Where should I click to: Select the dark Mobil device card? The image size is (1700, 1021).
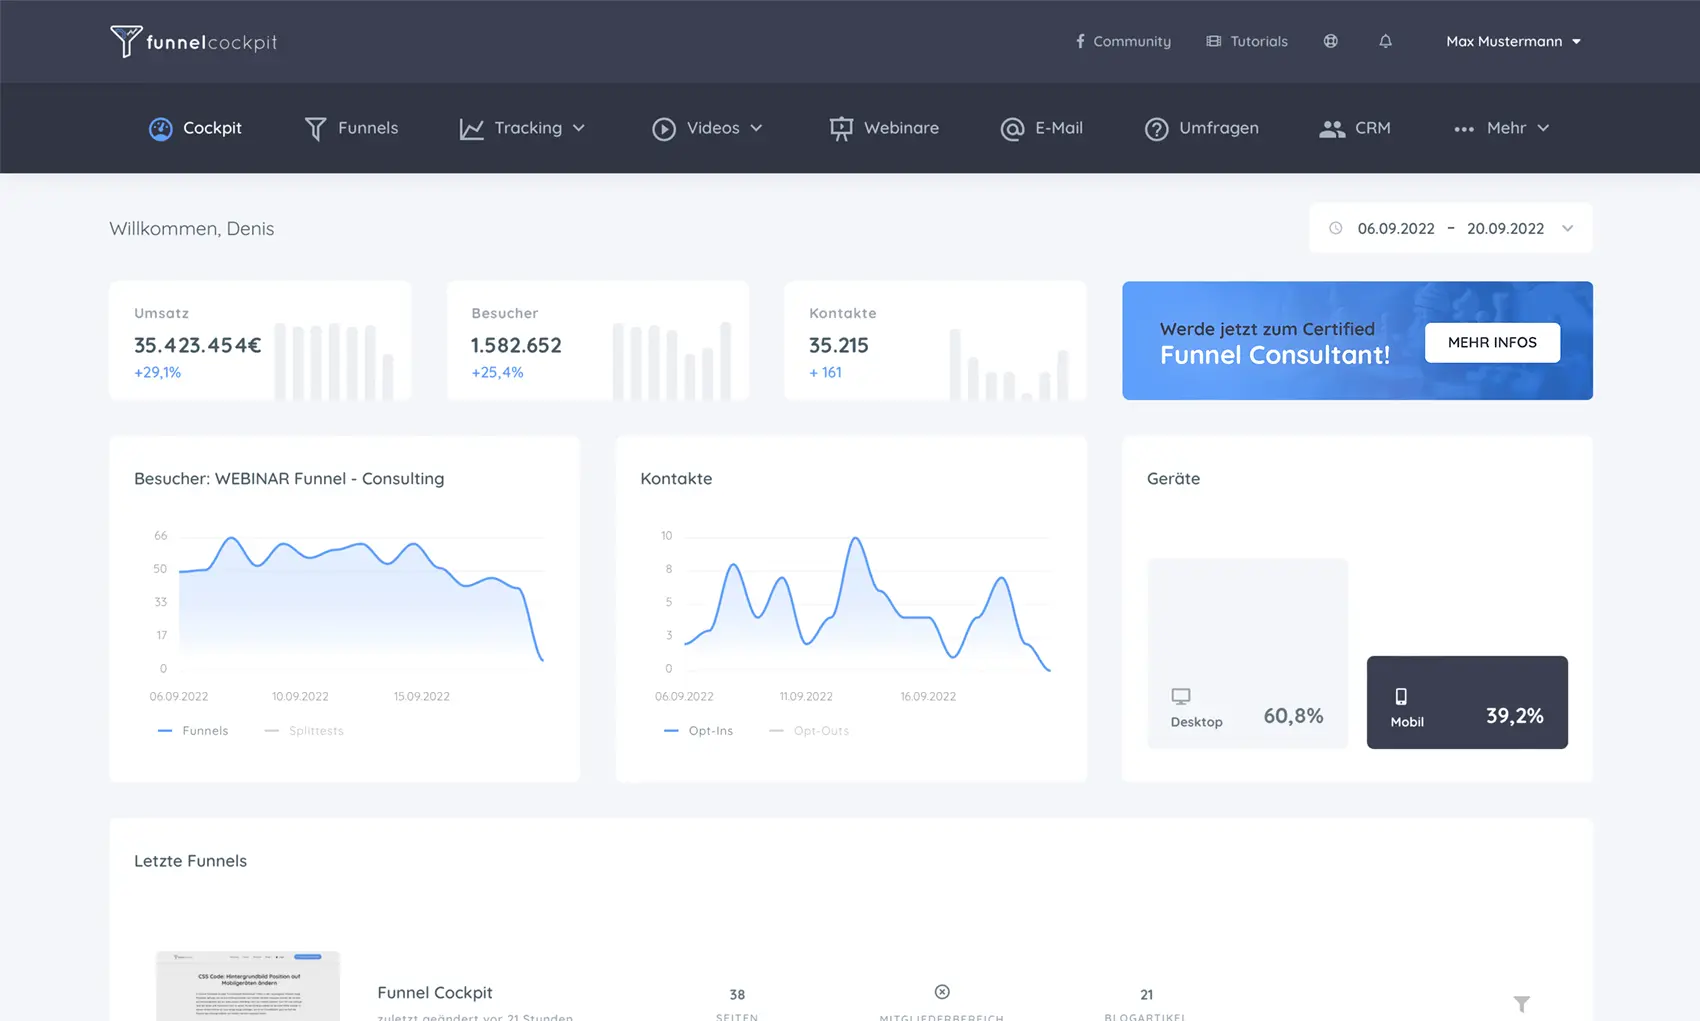pos(1466,702)
